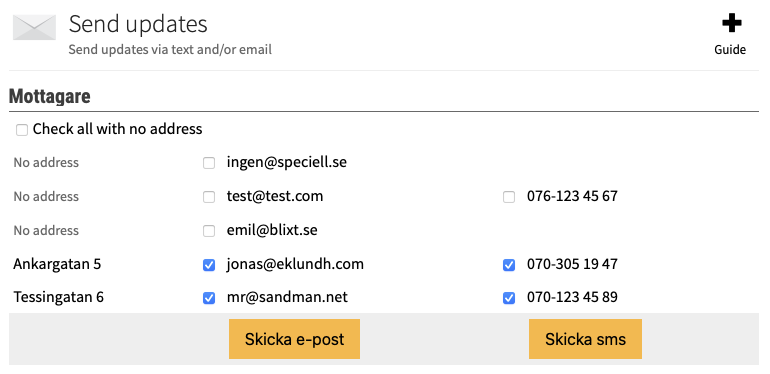
Task: Click the Skicka sms button
Action: pos(585,339)
